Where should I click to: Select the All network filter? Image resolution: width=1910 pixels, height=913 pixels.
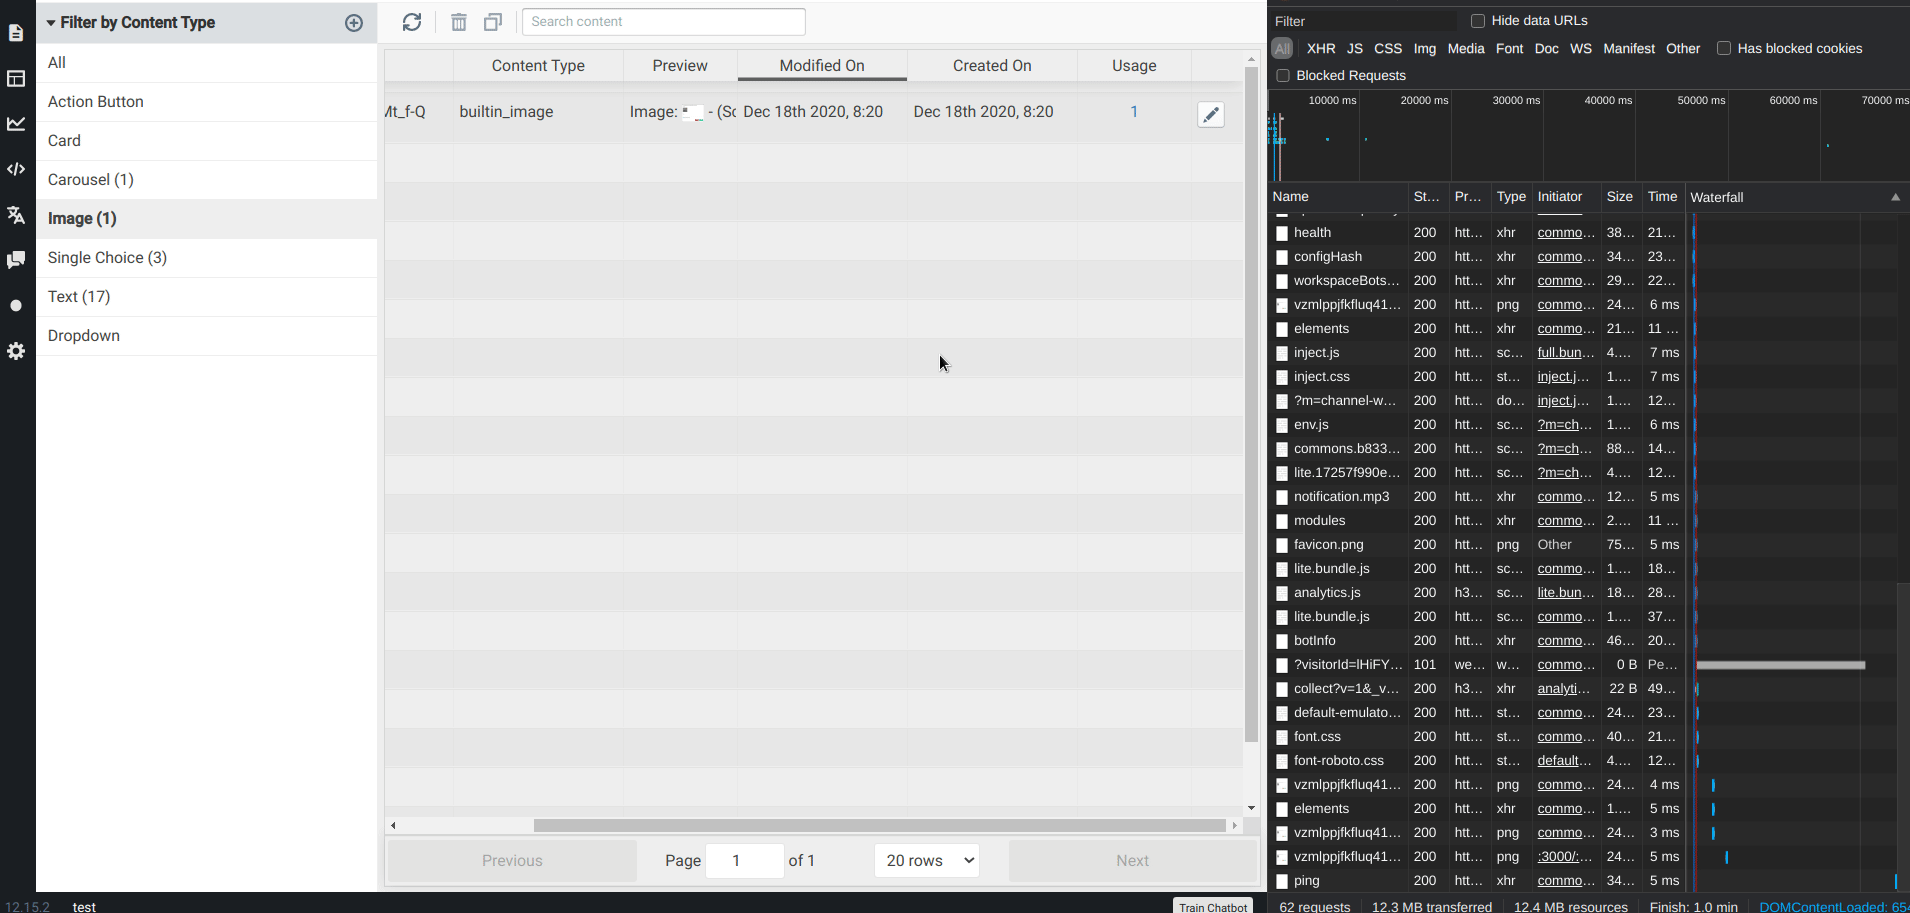point(1282,48)
